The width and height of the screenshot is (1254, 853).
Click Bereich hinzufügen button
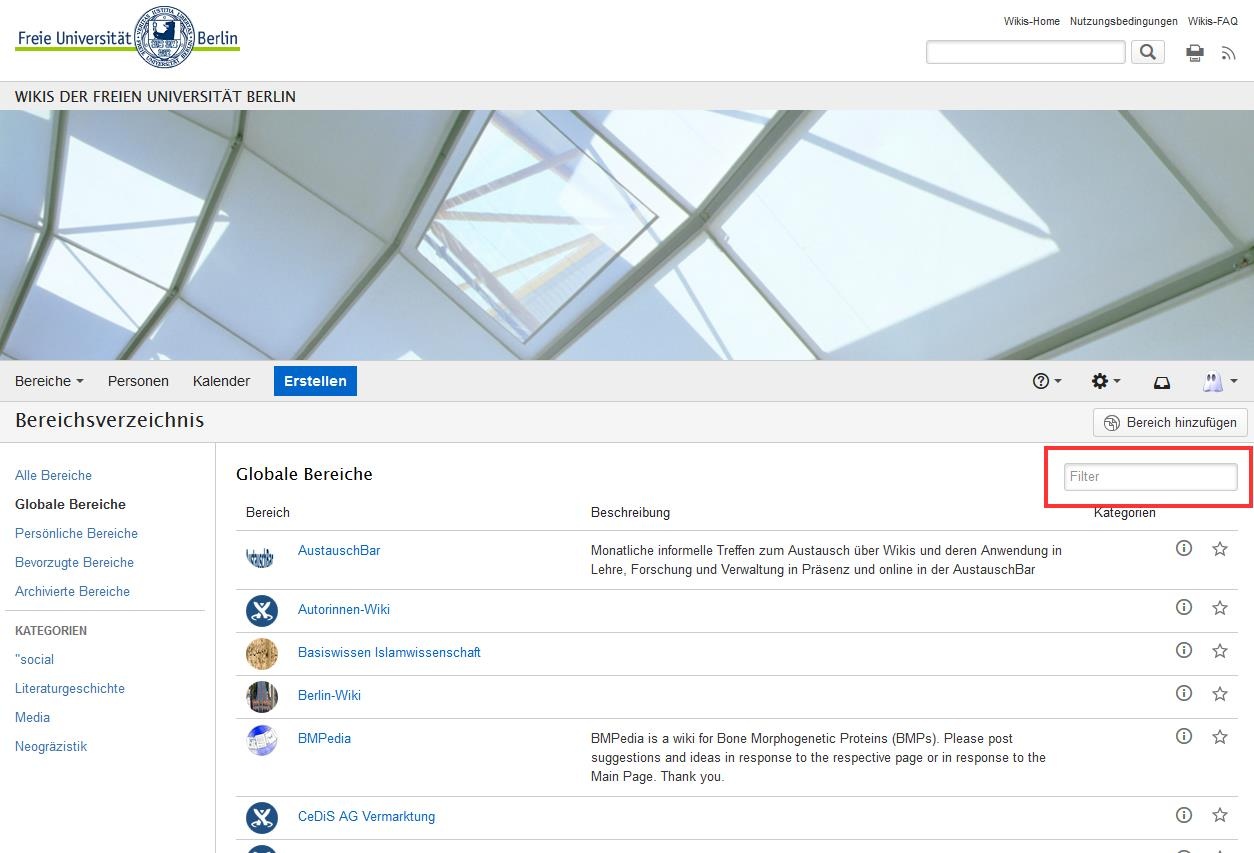click(1171, 422)
